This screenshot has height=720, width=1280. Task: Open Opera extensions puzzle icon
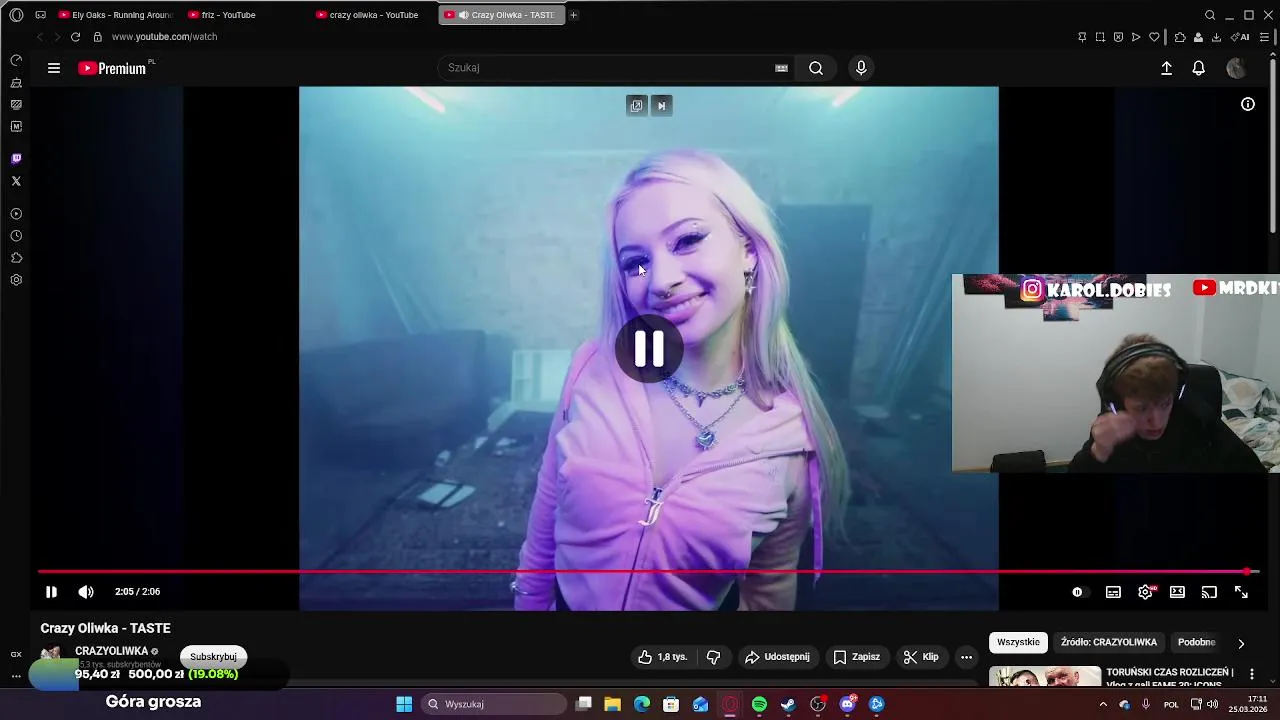1180,37
